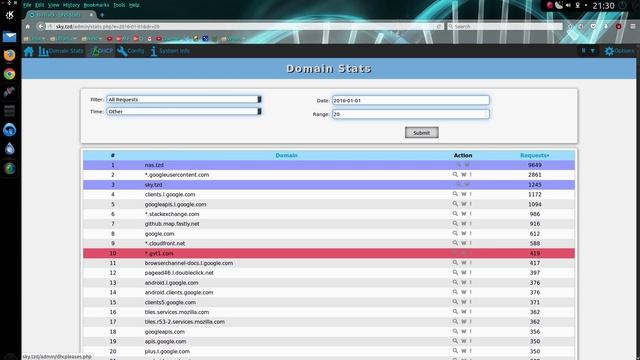This screenshot has height=360, width=640.
Task: Click the 9649 requests value
Action: click(535, 165)
